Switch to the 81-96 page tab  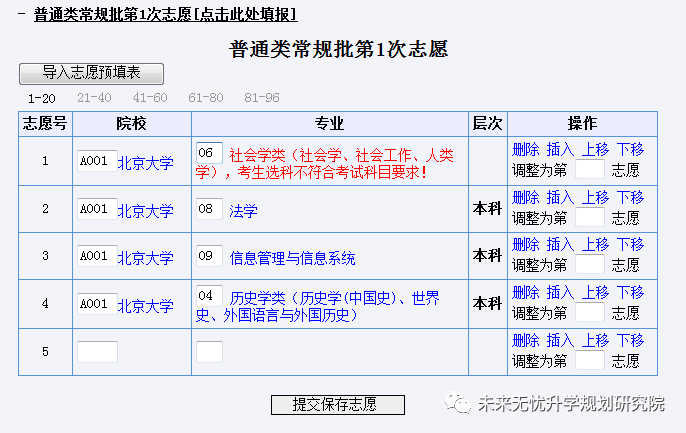click(x=262, y=98)
